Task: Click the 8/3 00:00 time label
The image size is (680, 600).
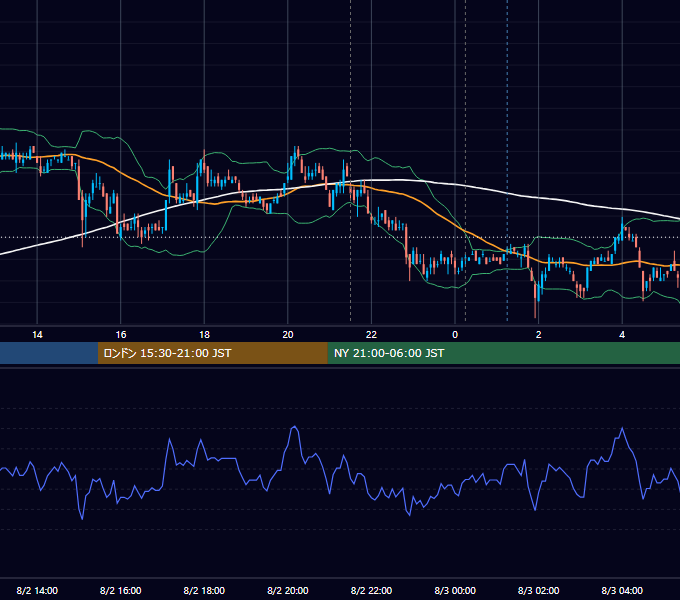Action: click(x=455, y=590)
